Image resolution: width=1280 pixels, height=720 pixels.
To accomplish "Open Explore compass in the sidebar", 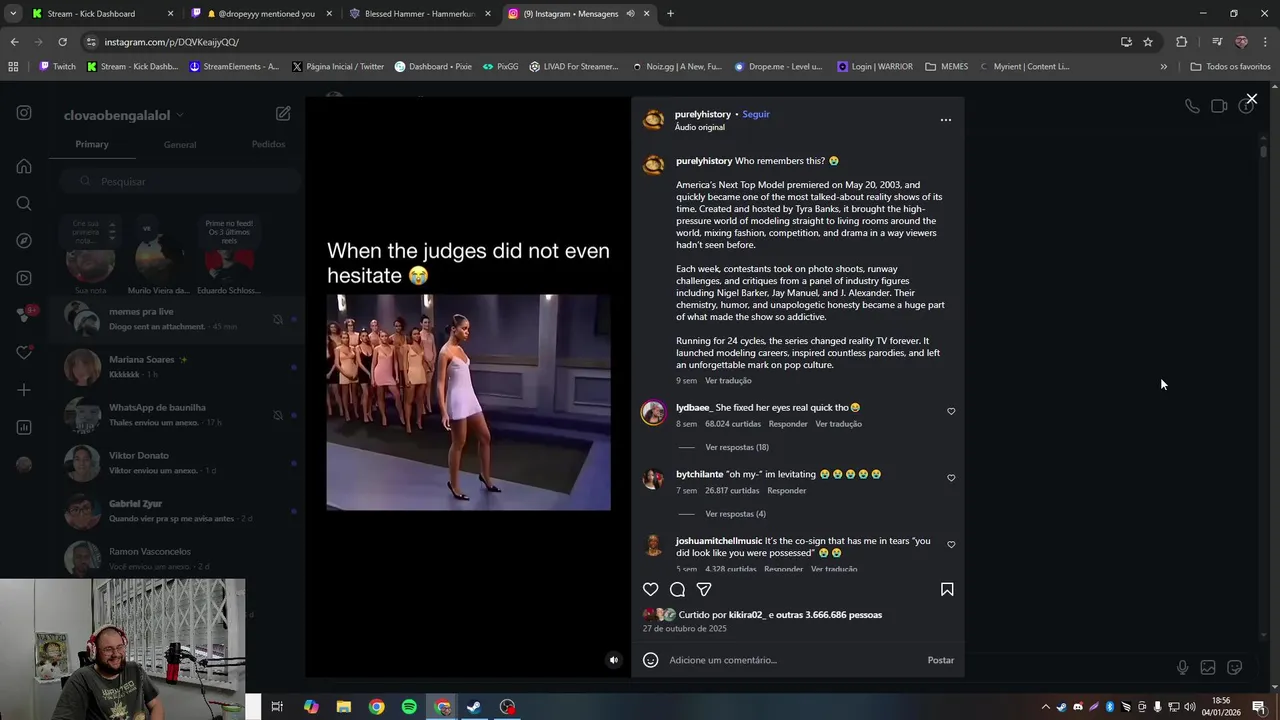I will click(24, 241).
